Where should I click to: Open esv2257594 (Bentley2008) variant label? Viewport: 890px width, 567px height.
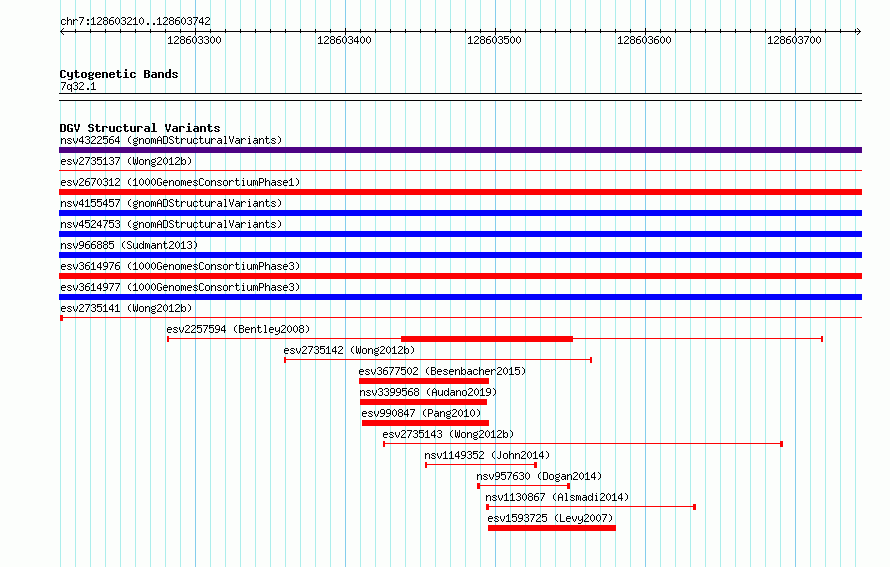[x=238, y=329]
